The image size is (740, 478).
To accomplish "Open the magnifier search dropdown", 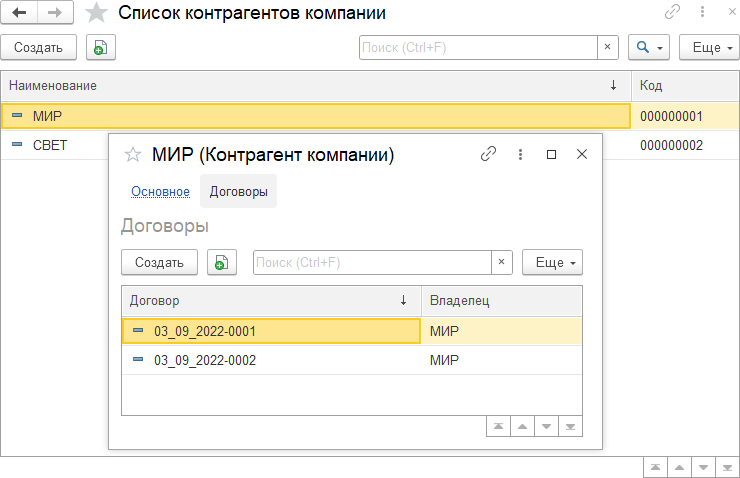I will [x=649, y=47].
